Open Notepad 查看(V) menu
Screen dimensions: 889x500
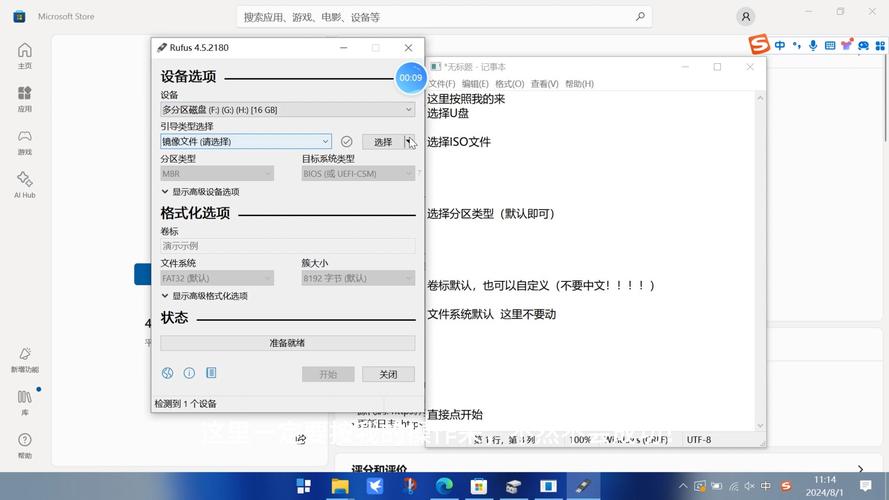(544, 83)
